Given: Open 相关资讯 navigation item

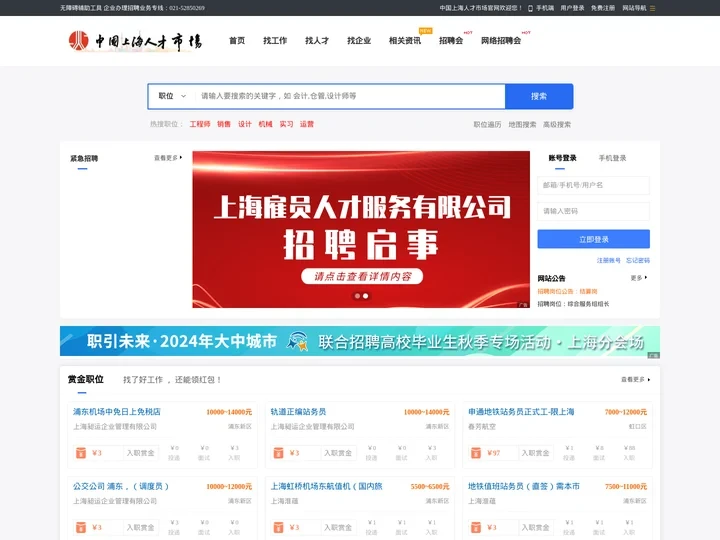Looking at the screenshot, I should coord(405,41).
